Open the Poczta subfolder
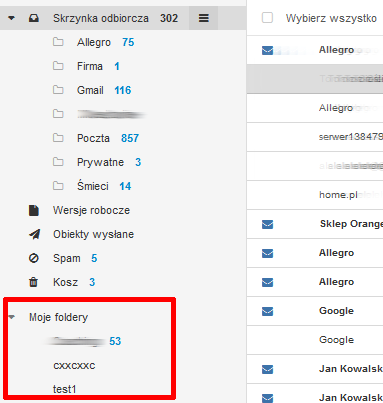This screenshot has height=403, width=383. point(93,138)
